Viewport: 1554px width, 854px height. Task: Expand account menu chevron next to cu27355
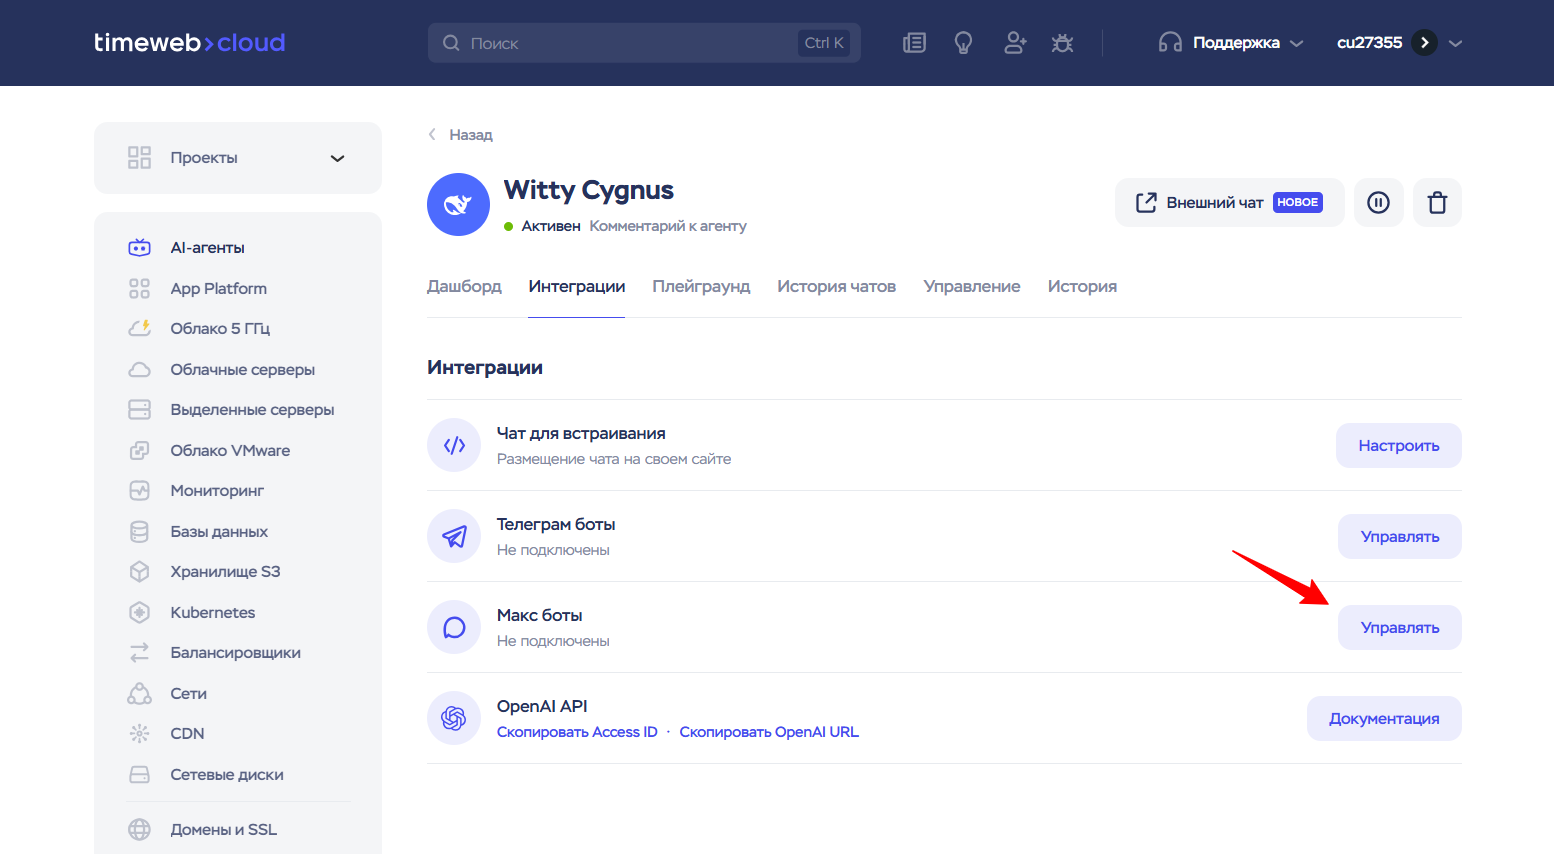(1456, 43)
